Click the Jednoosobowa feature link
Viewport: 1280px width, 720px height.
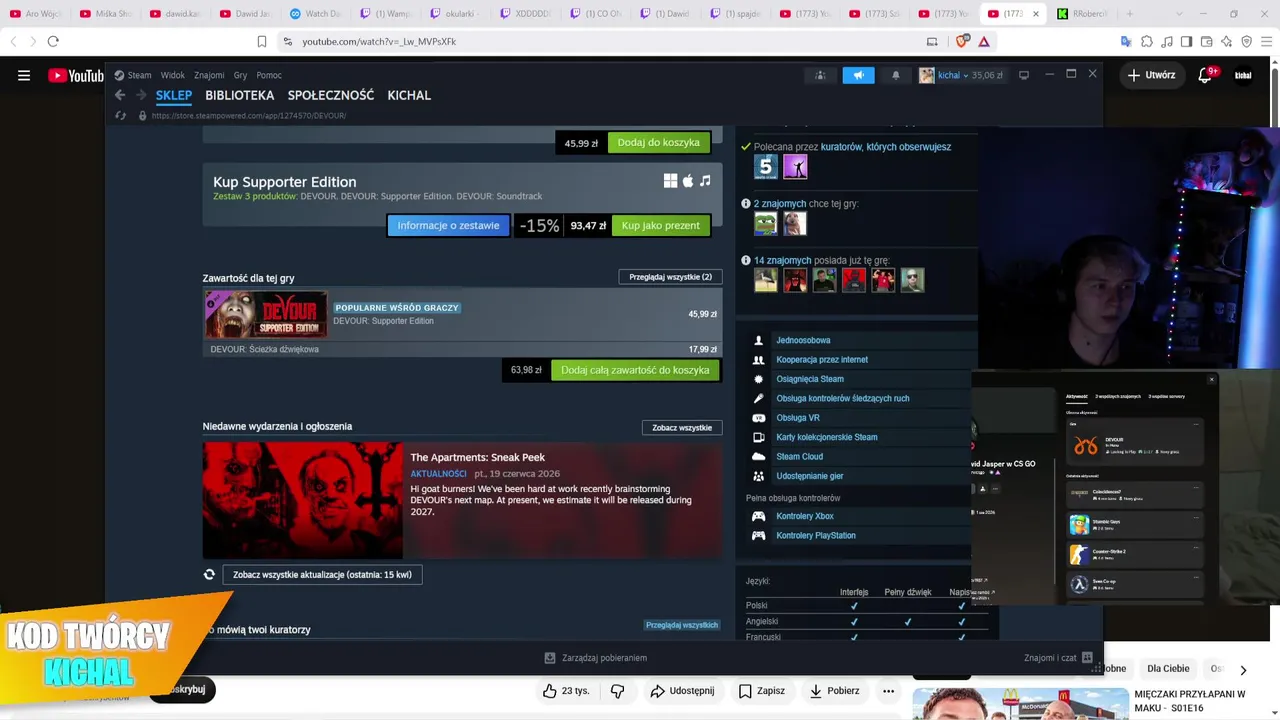point(803,341)
